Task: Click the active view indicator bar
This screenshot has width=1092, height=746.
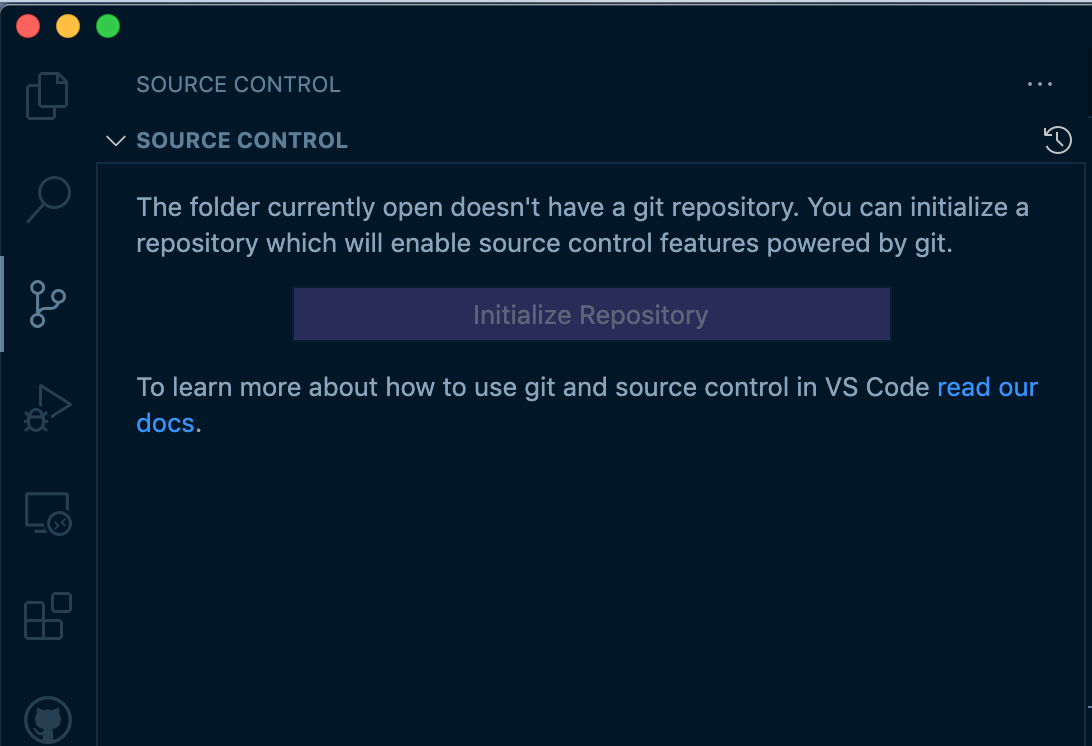Action: point(2,305)
